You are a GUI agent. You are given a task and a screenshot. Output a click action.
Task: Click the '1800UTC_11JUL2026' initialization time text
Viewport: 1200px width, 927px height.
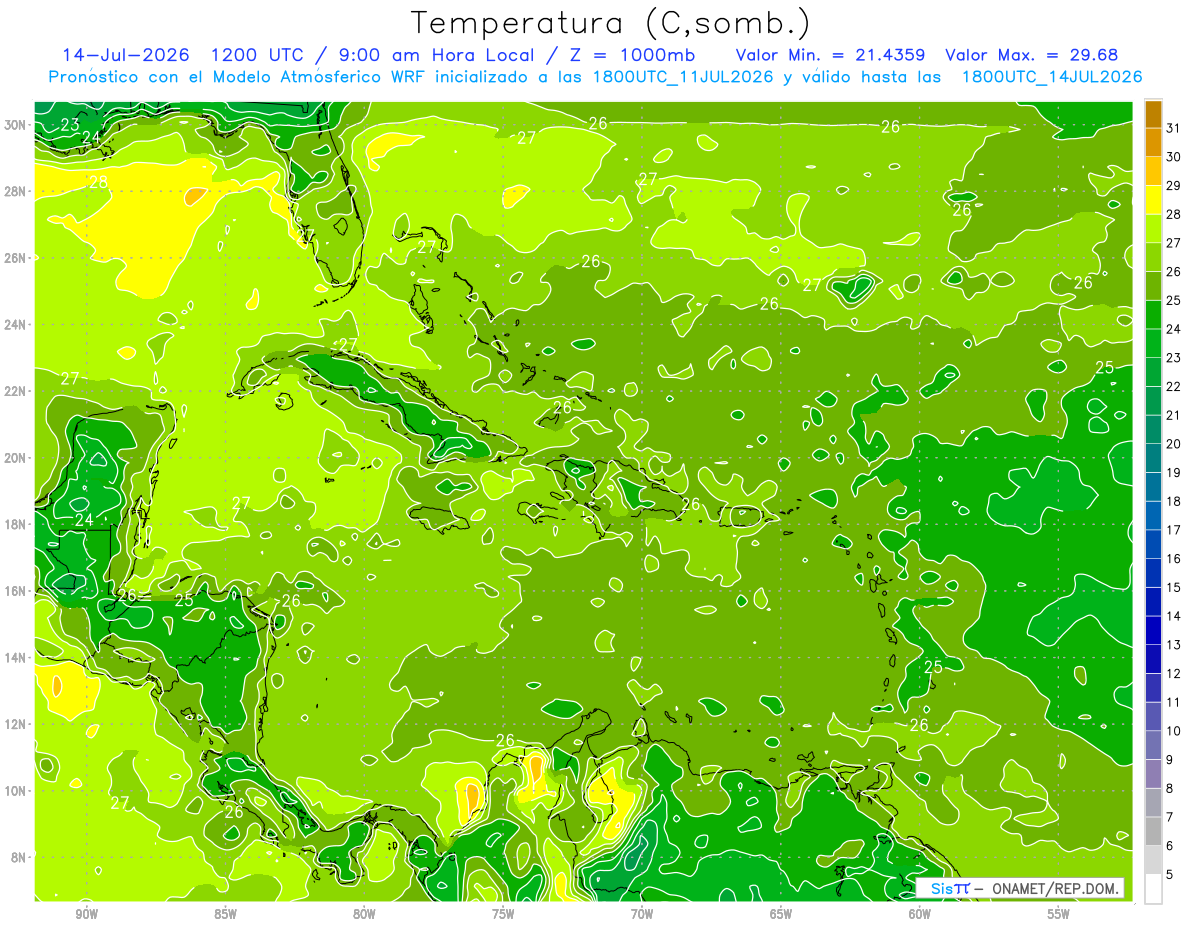tap(682, 77)
